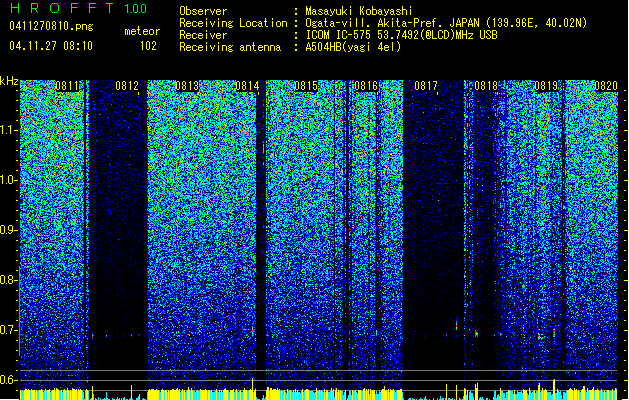Click the 1.1 kHz axis tick label
The width and height of the screenshot is (629, 400).
point(8,130)
